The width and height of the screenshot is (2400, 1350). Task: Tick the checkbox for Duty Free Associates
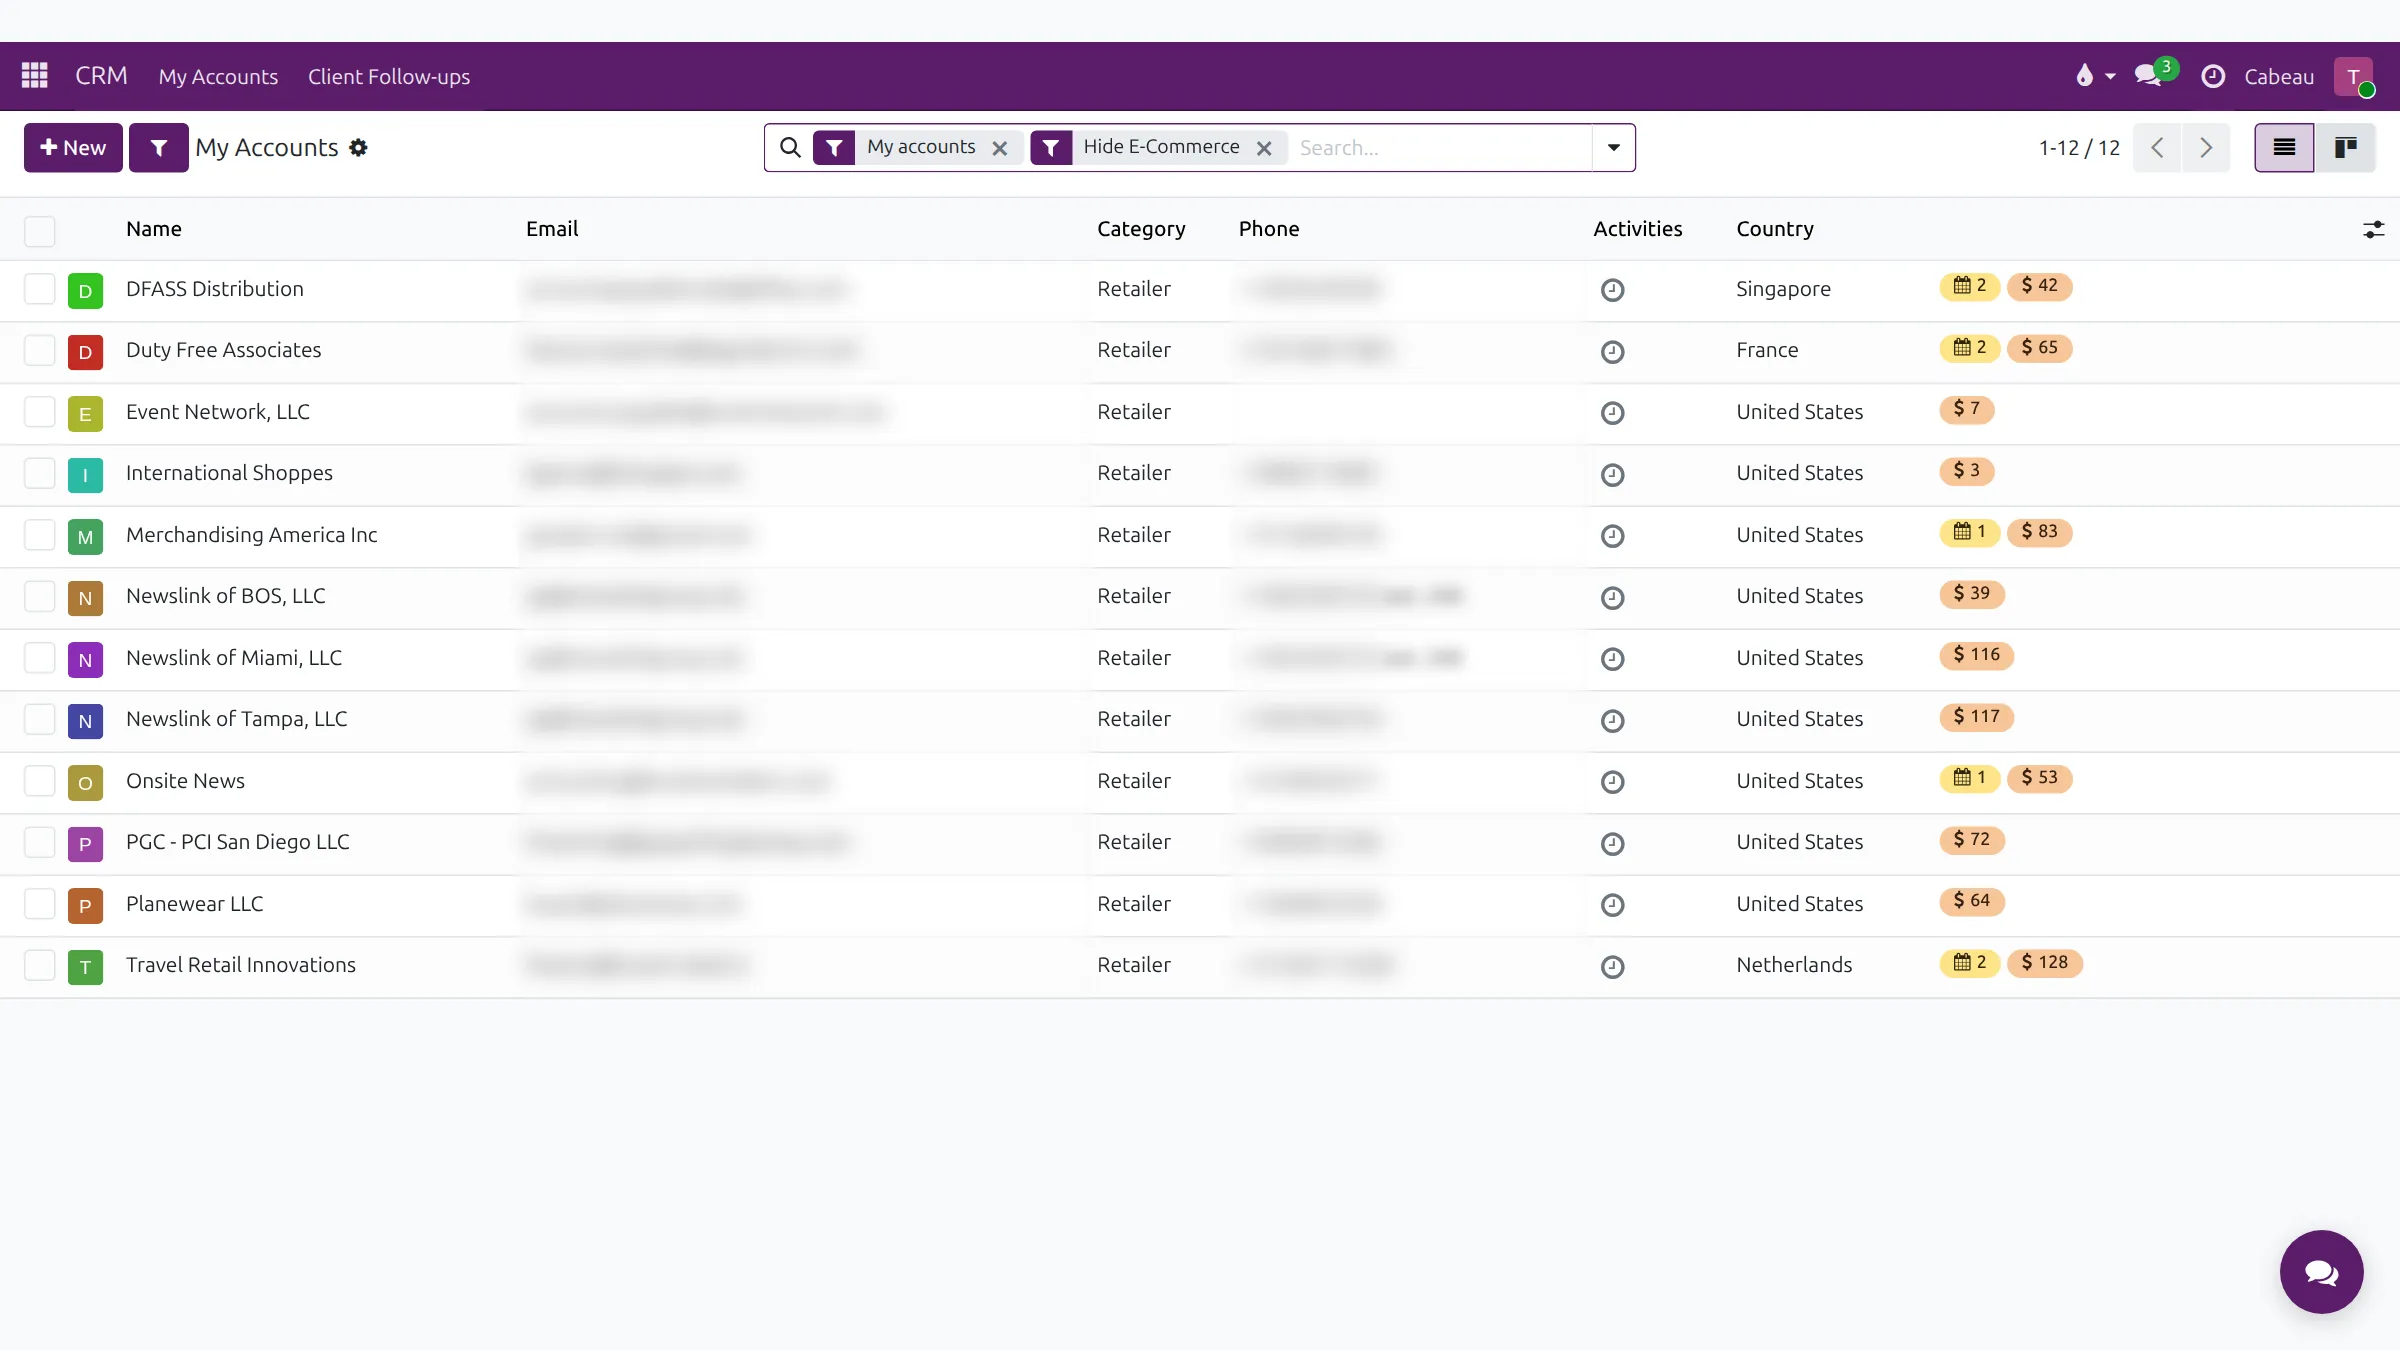40,351
